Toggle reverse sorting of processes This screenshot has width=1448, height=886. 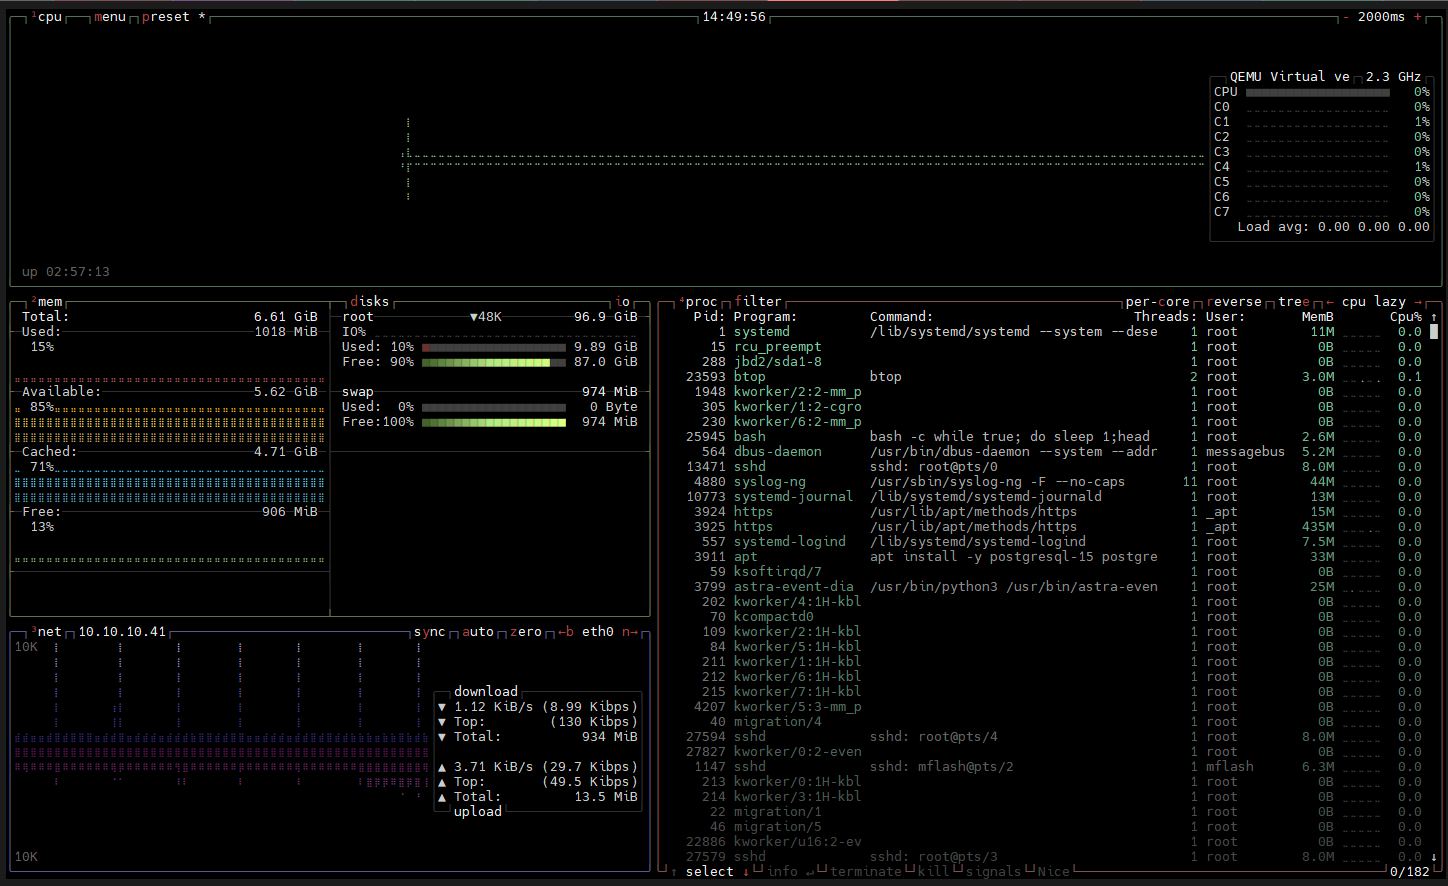[x=1234, y=302]
